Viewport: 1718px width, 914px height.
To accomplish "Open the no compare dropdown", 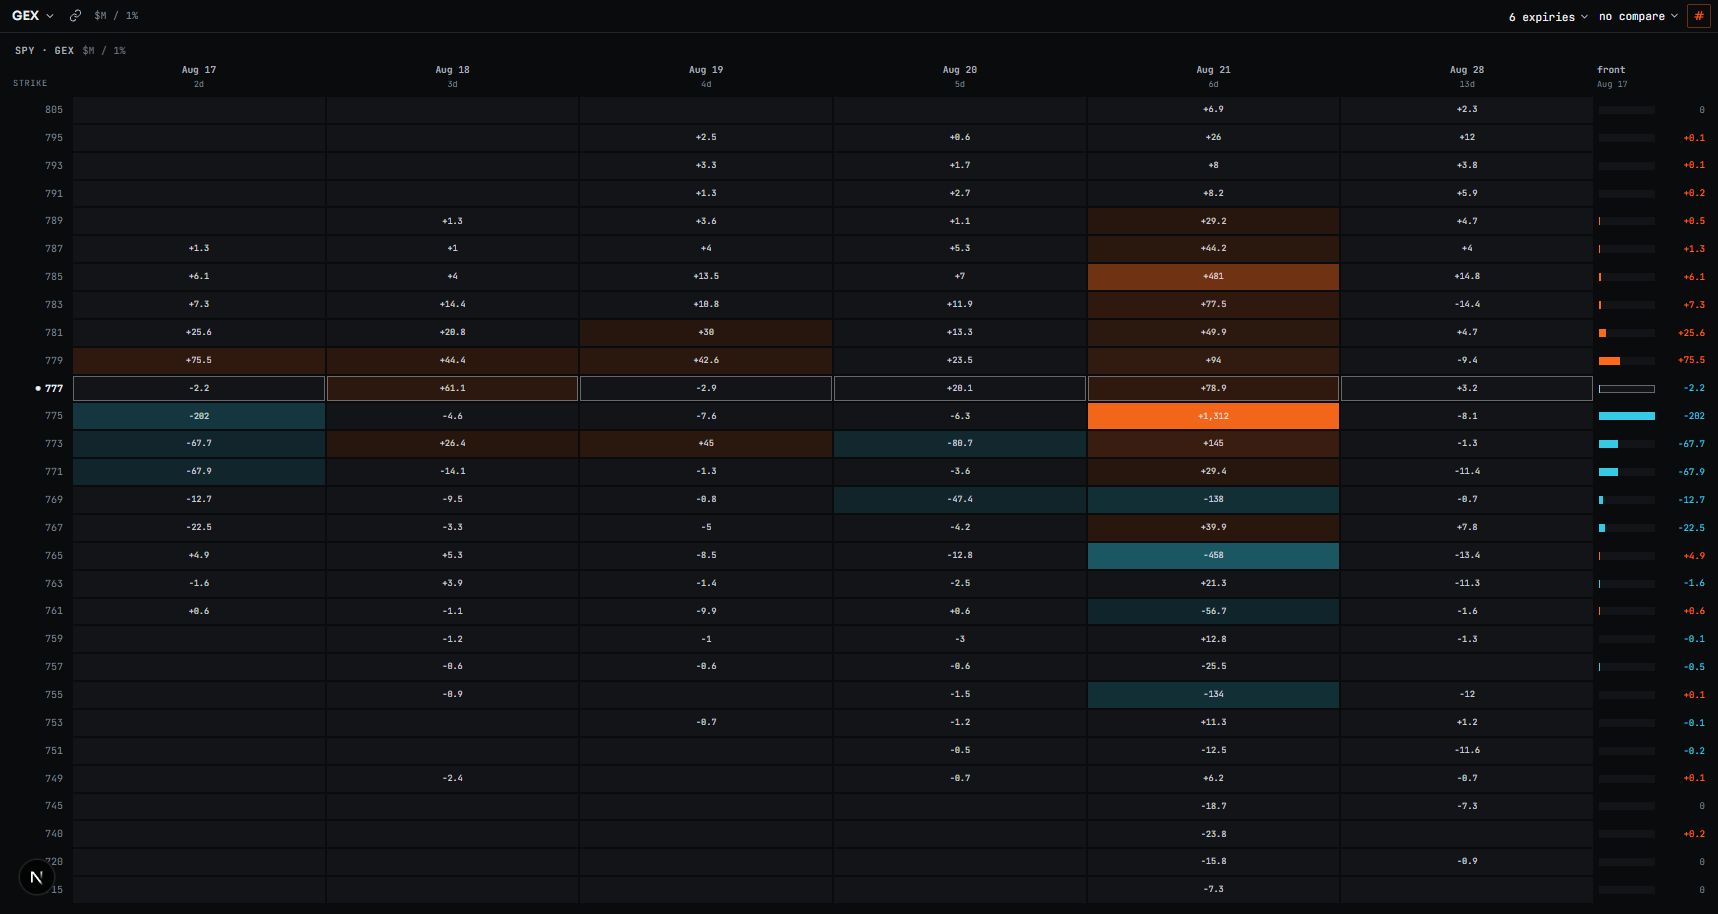I will (1638, 17).
